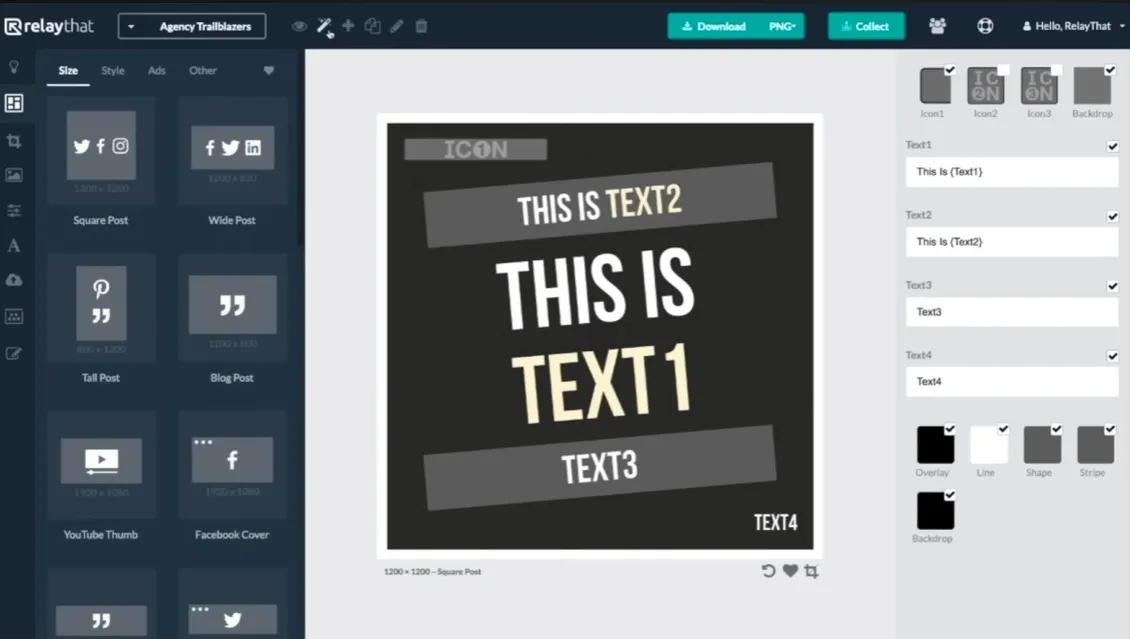This screenshot has height=639, width=1130.
Task: Click the crop icon below canvas
Action: [811, 571]
